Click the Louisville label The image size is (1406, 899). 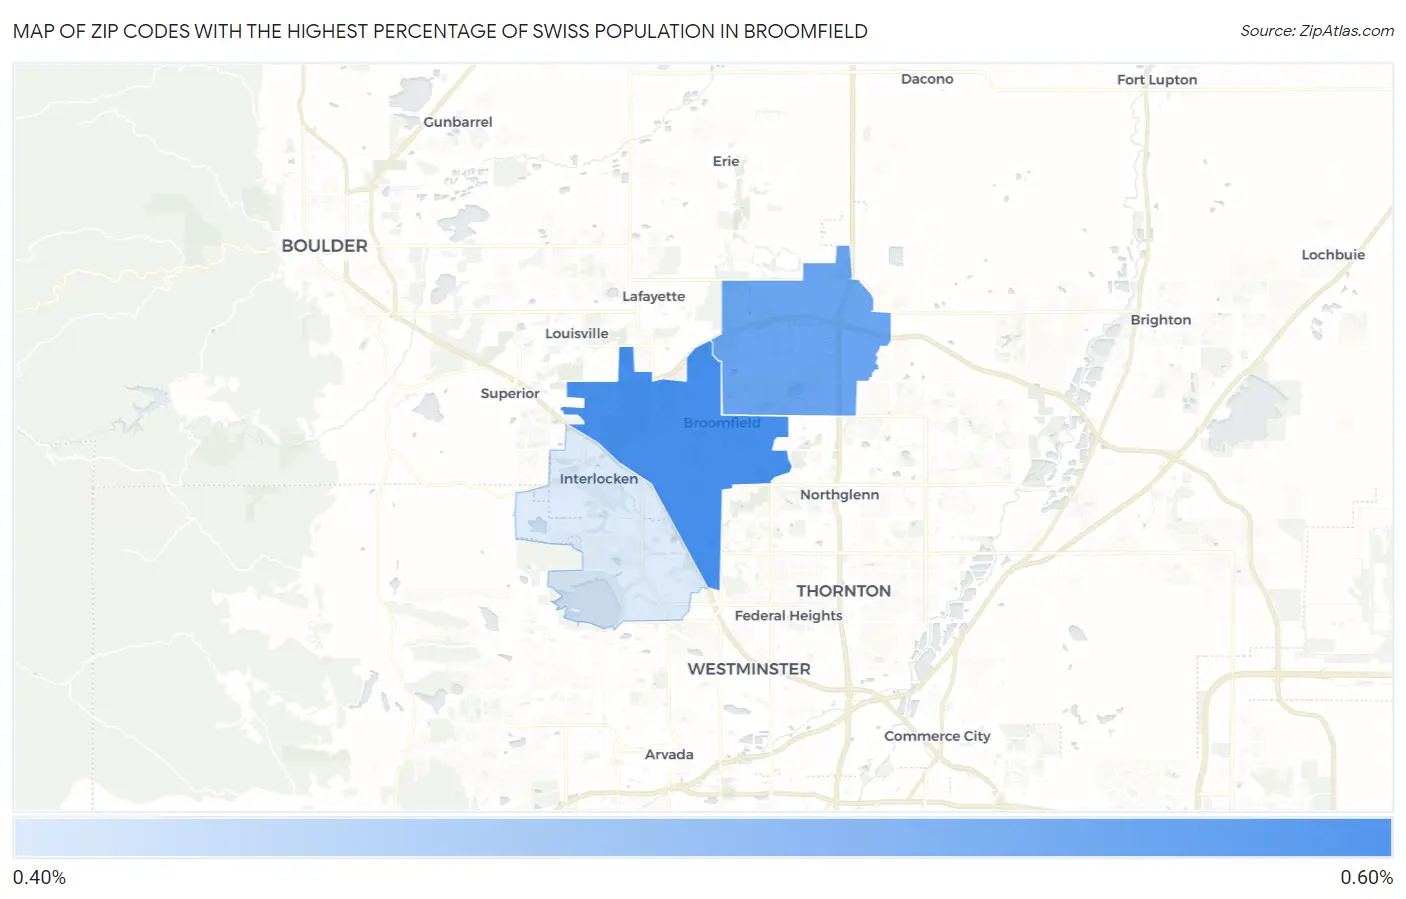tap(576, 334)
